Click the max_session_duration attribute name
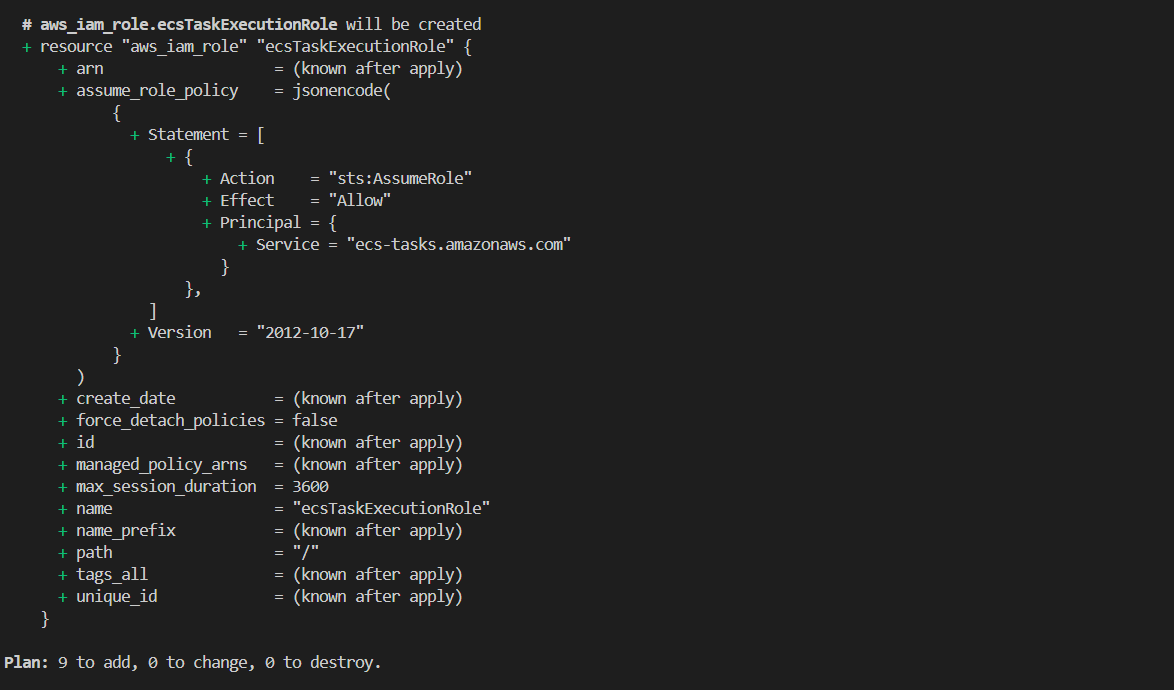The image size is (1174, 690). tap(166, 486)
